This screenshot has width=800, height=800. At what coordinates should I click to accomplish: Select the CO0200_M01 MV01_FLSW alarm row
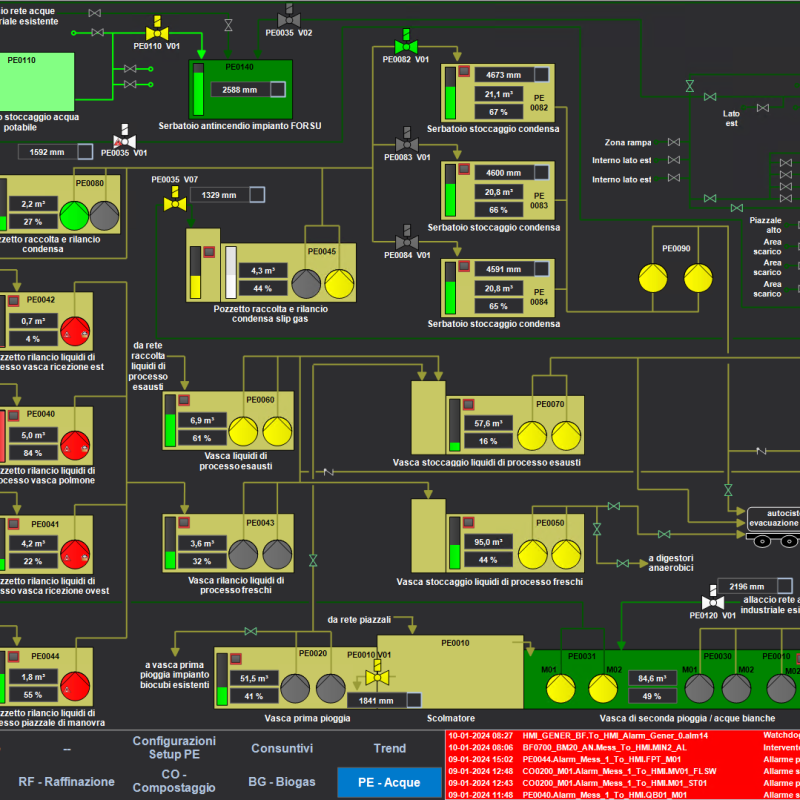pos(623,770)
